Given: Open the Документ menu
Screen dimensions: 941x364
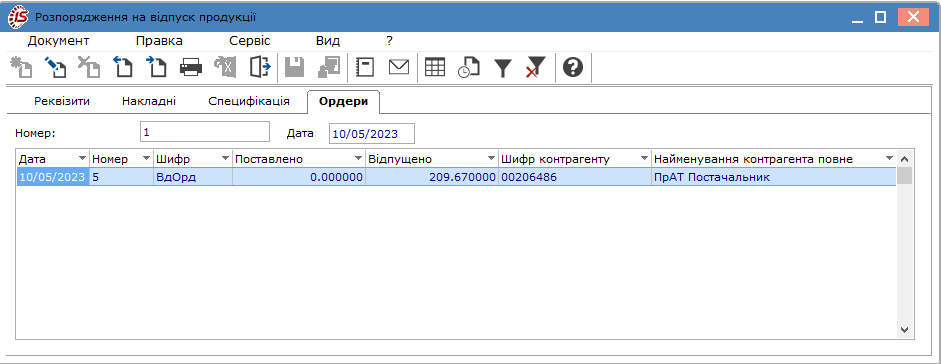Looking at the screenshot, I should (x=58, y=41).
